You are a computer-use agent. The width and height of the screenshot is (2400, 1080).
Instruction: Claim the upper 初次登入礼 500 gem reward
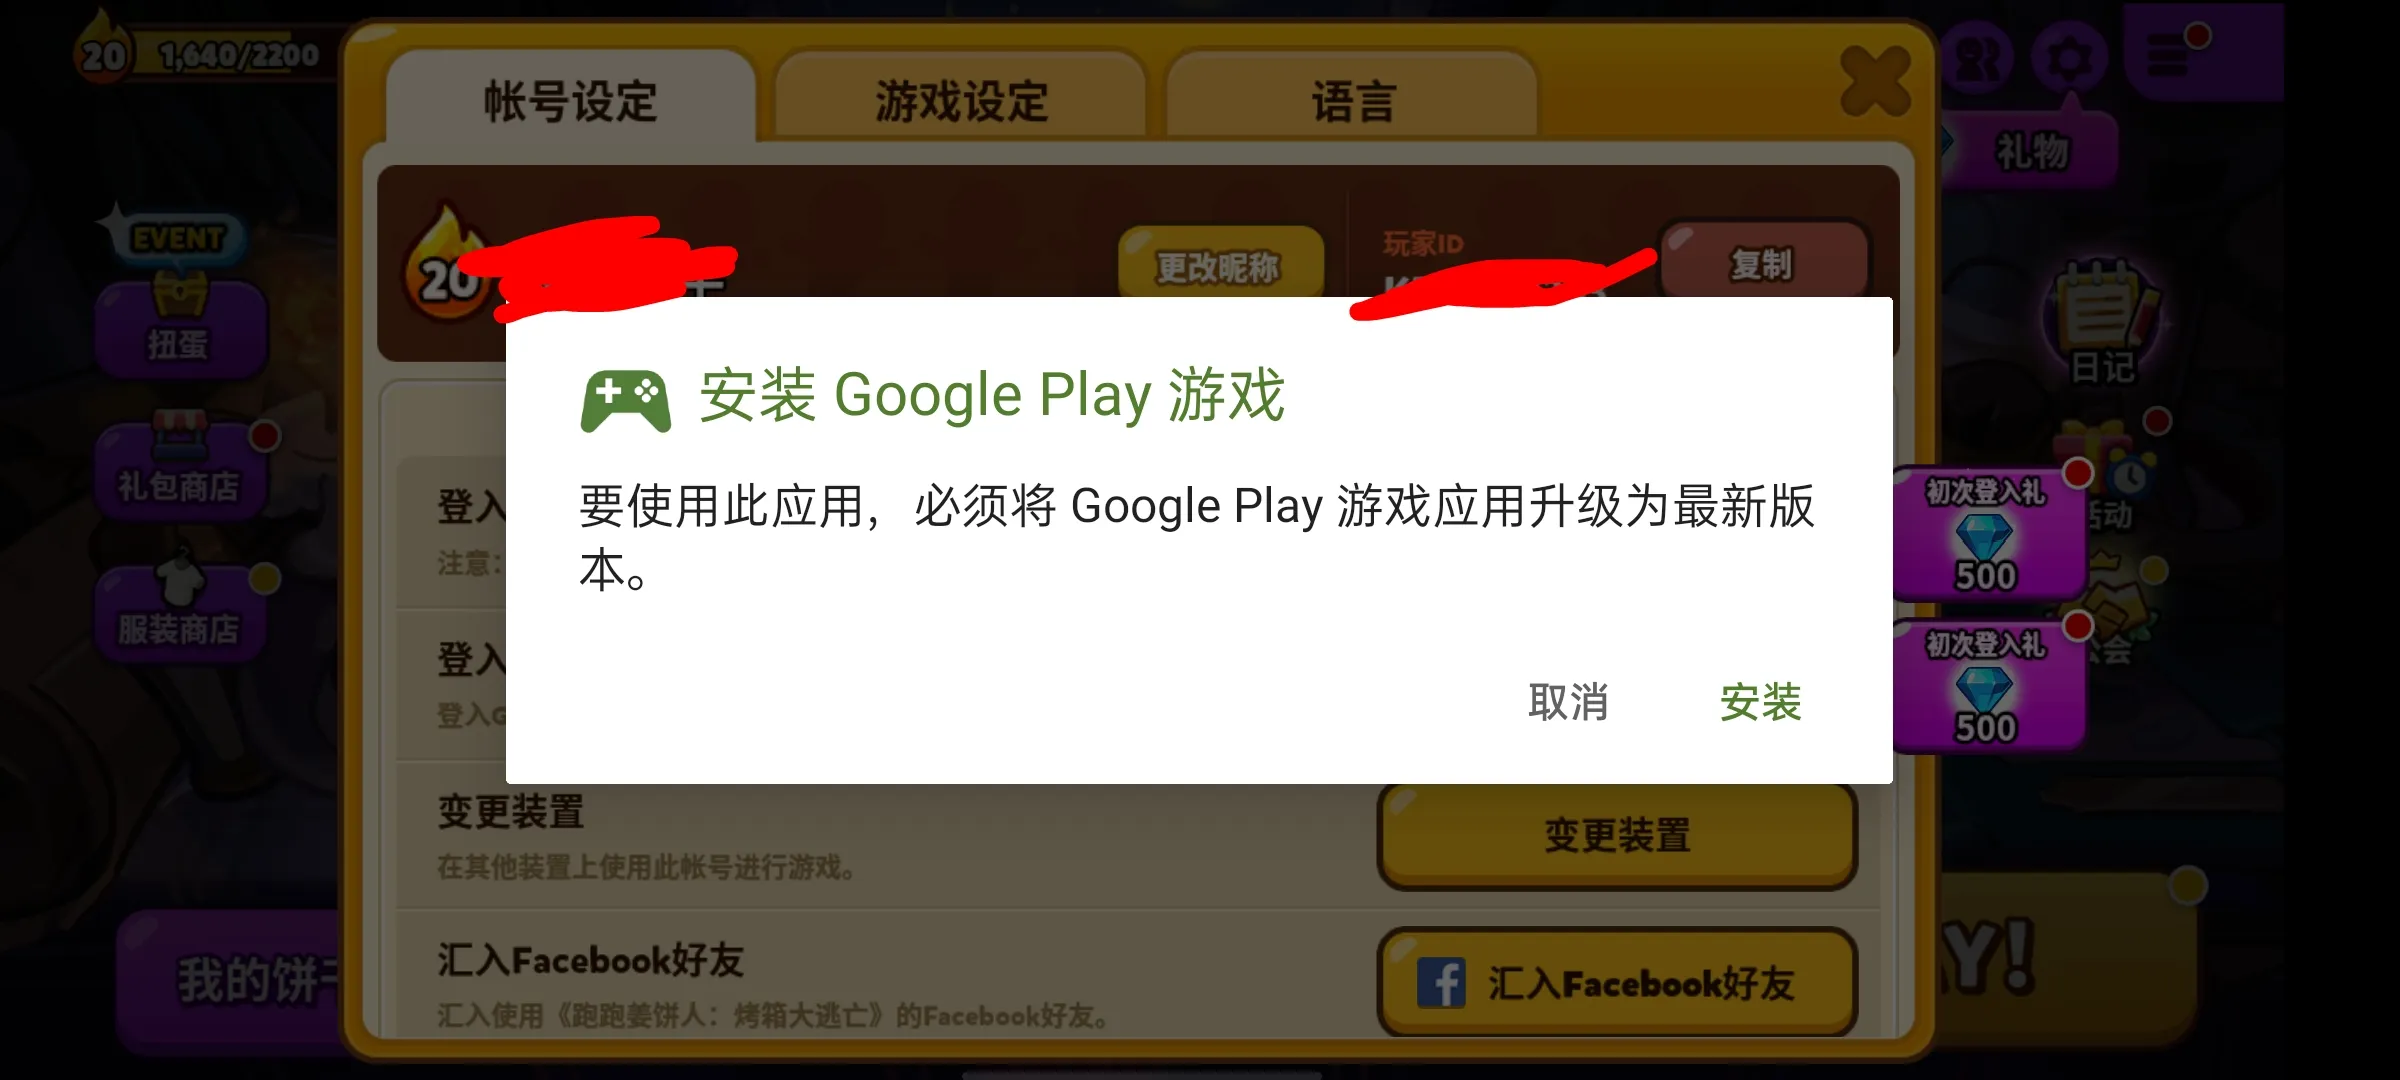(1988, 534)
